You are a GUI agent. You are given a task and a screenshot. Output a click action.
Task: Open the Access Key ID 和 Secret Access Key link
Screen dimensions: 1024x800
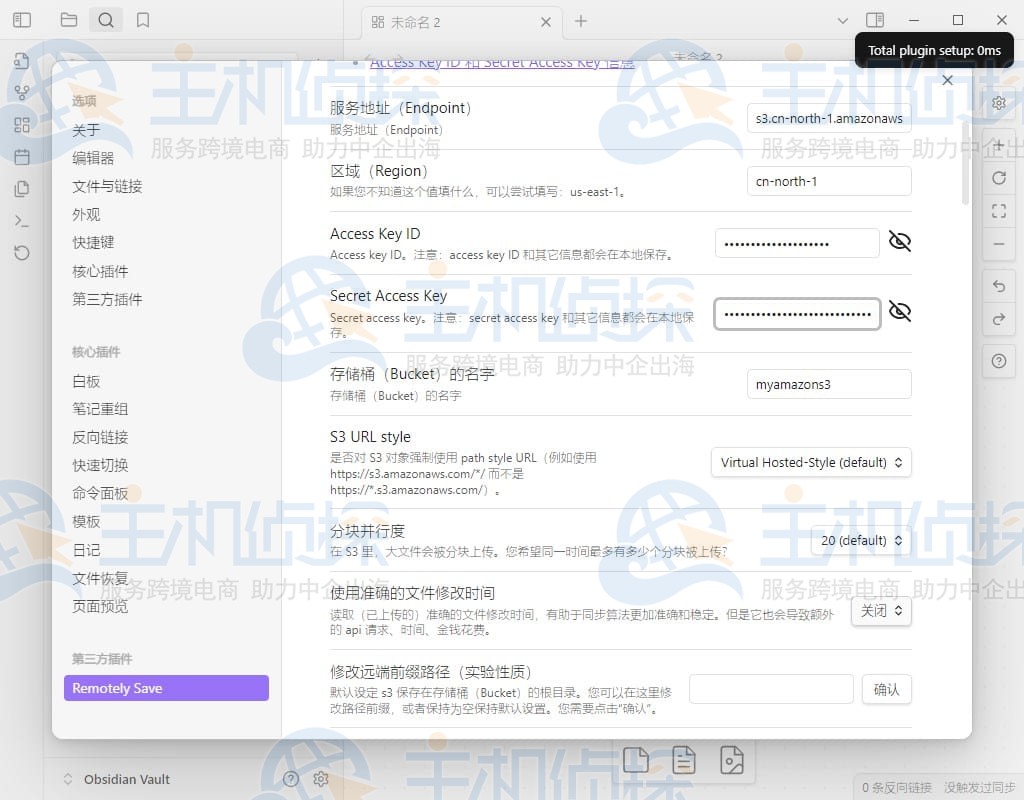pos(502,61)
